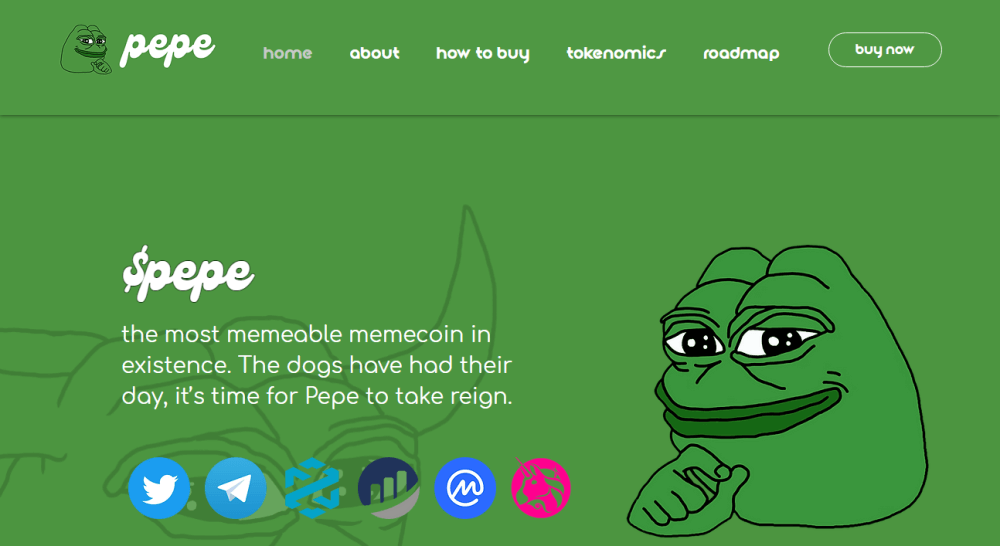Open the dark blue Etherscan chart icon
This screenshot has height=546, width=1000.
388,488
